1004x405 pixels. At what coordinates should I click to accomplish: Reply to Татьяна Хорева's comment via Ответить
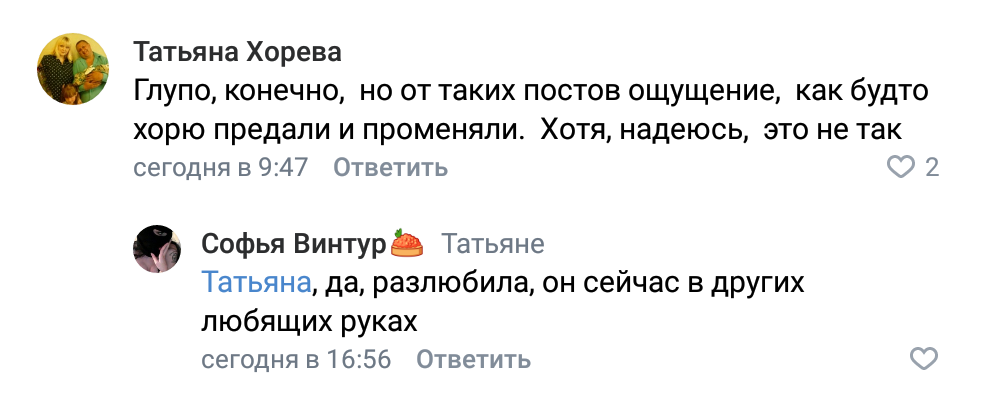click(x=389, y=167)
